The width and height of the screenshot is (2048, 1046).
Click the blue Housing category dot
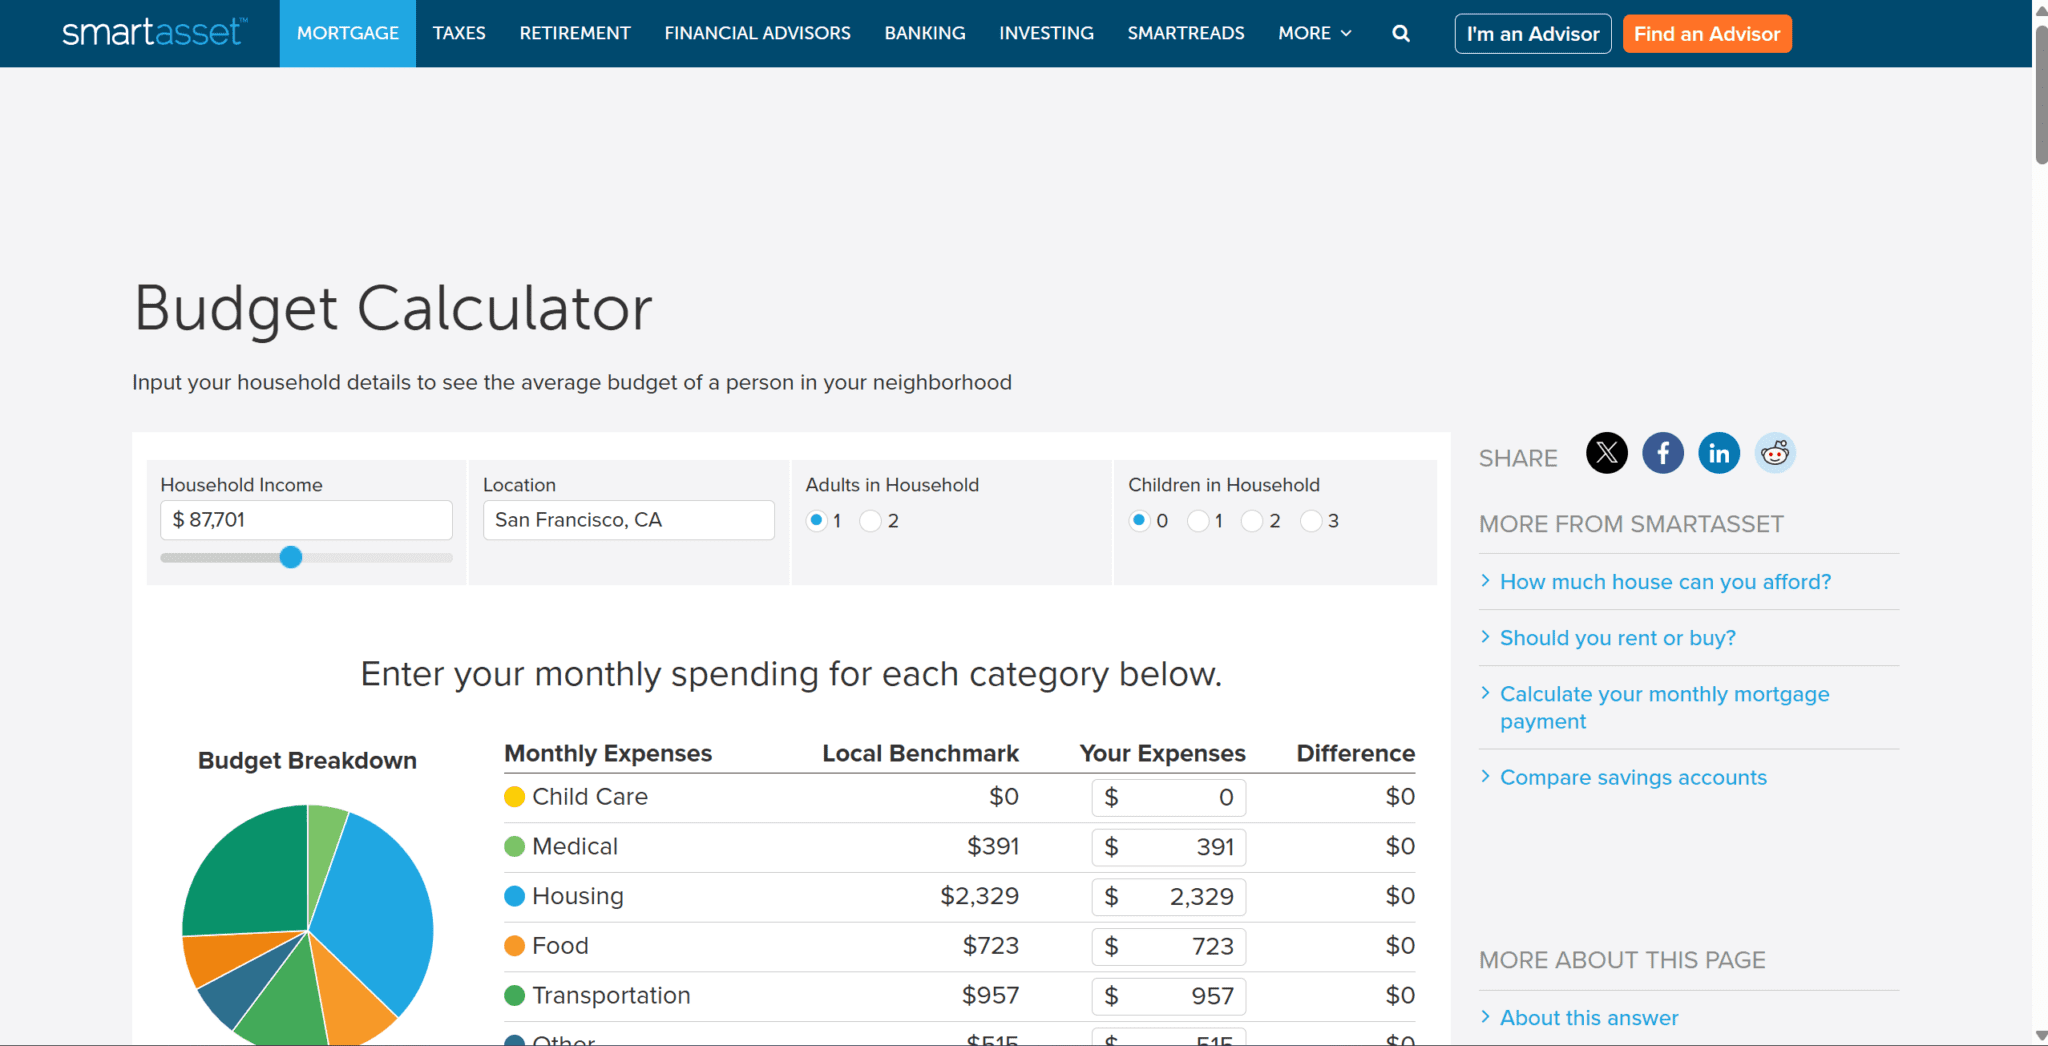tap(515, 896)
